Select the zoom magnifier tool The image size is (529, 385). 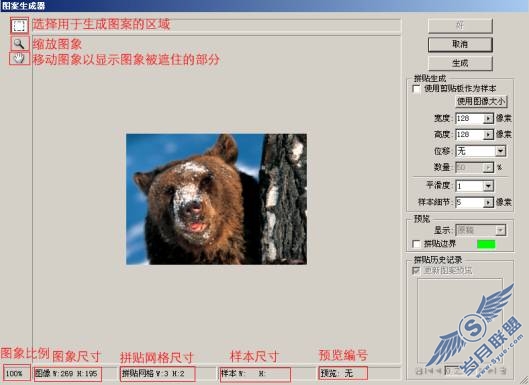click(x=19, y=44)
